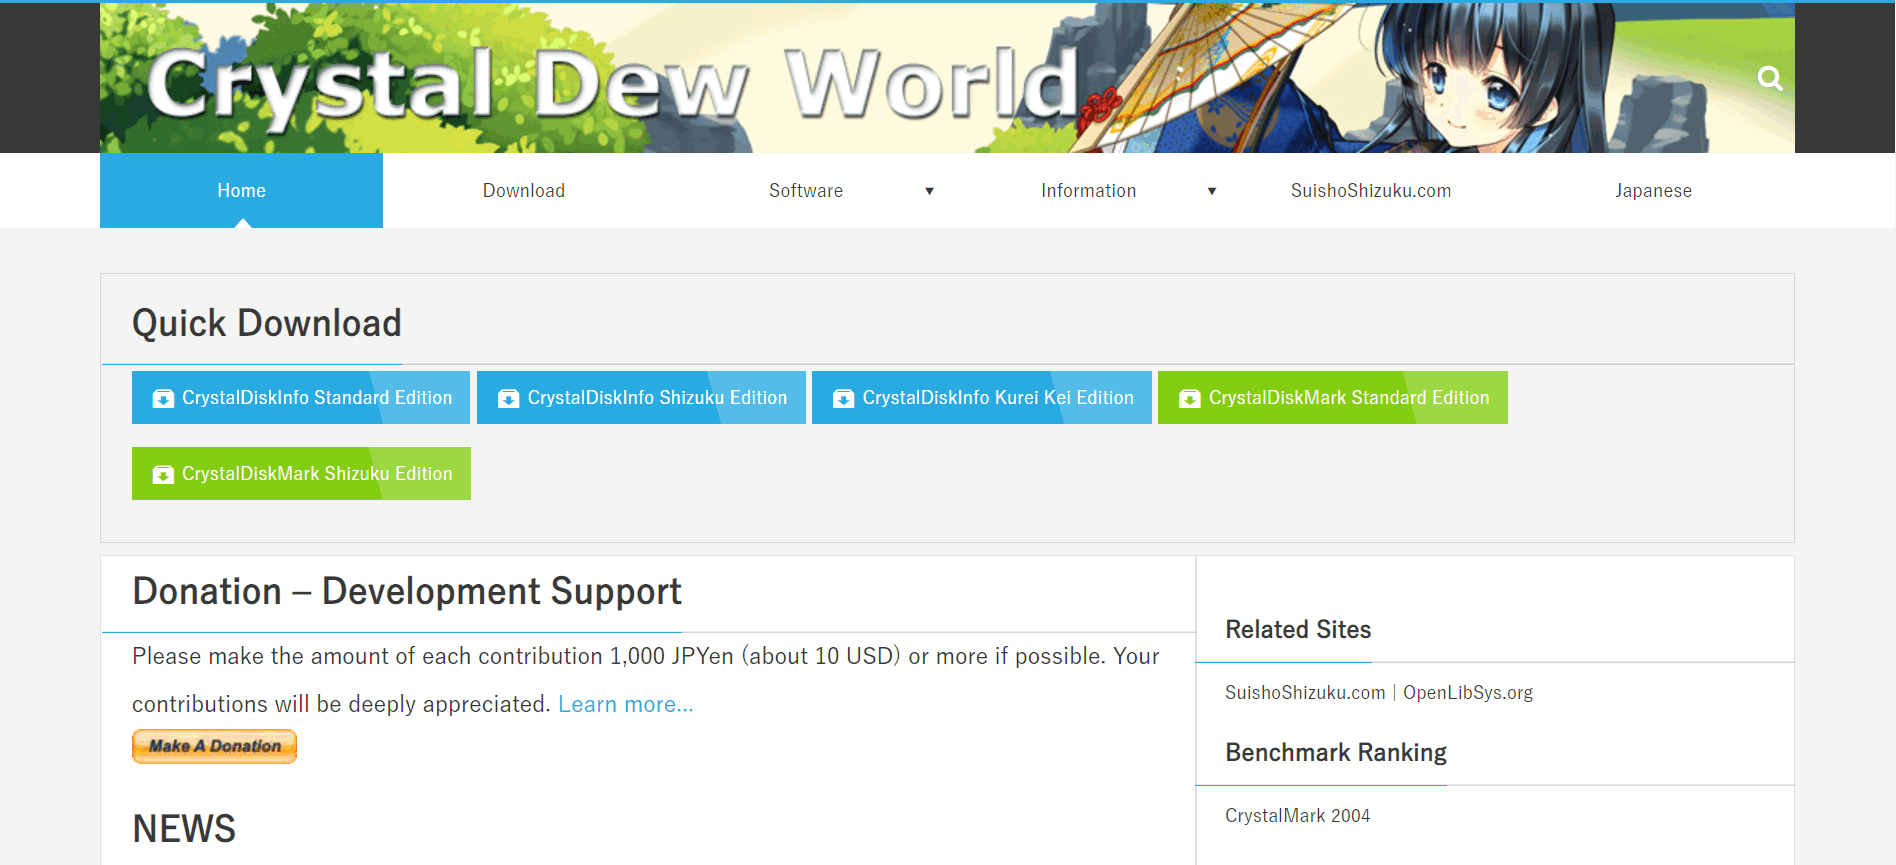Viewport: 1896px width, 865px height.
Task: Click the Related Sites heading
Action: pyautogui.click(x=1298, y=629)
